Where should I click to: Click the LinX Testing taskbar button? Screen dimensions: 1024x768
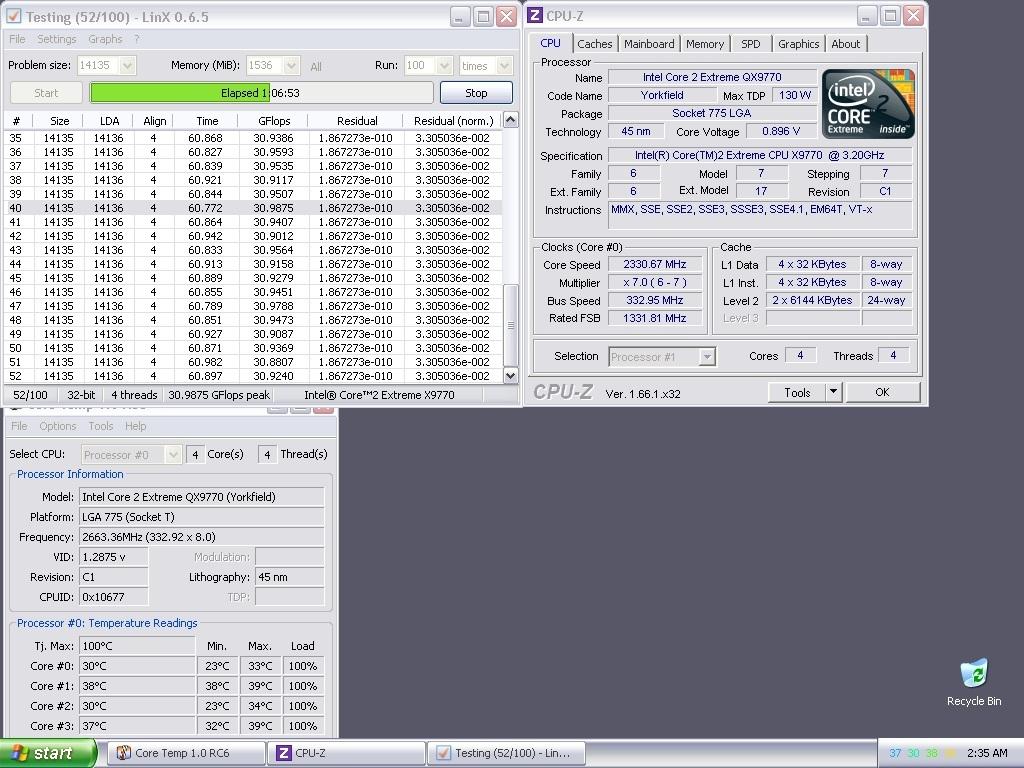506,753
